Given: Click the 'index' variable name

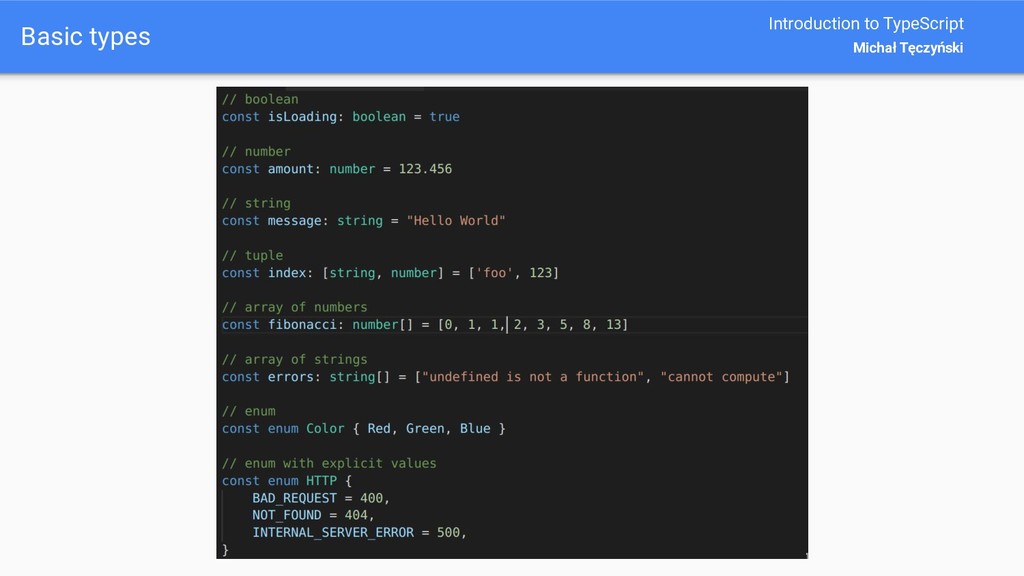Looking at the screenshot, I should [x=287, y=273].
